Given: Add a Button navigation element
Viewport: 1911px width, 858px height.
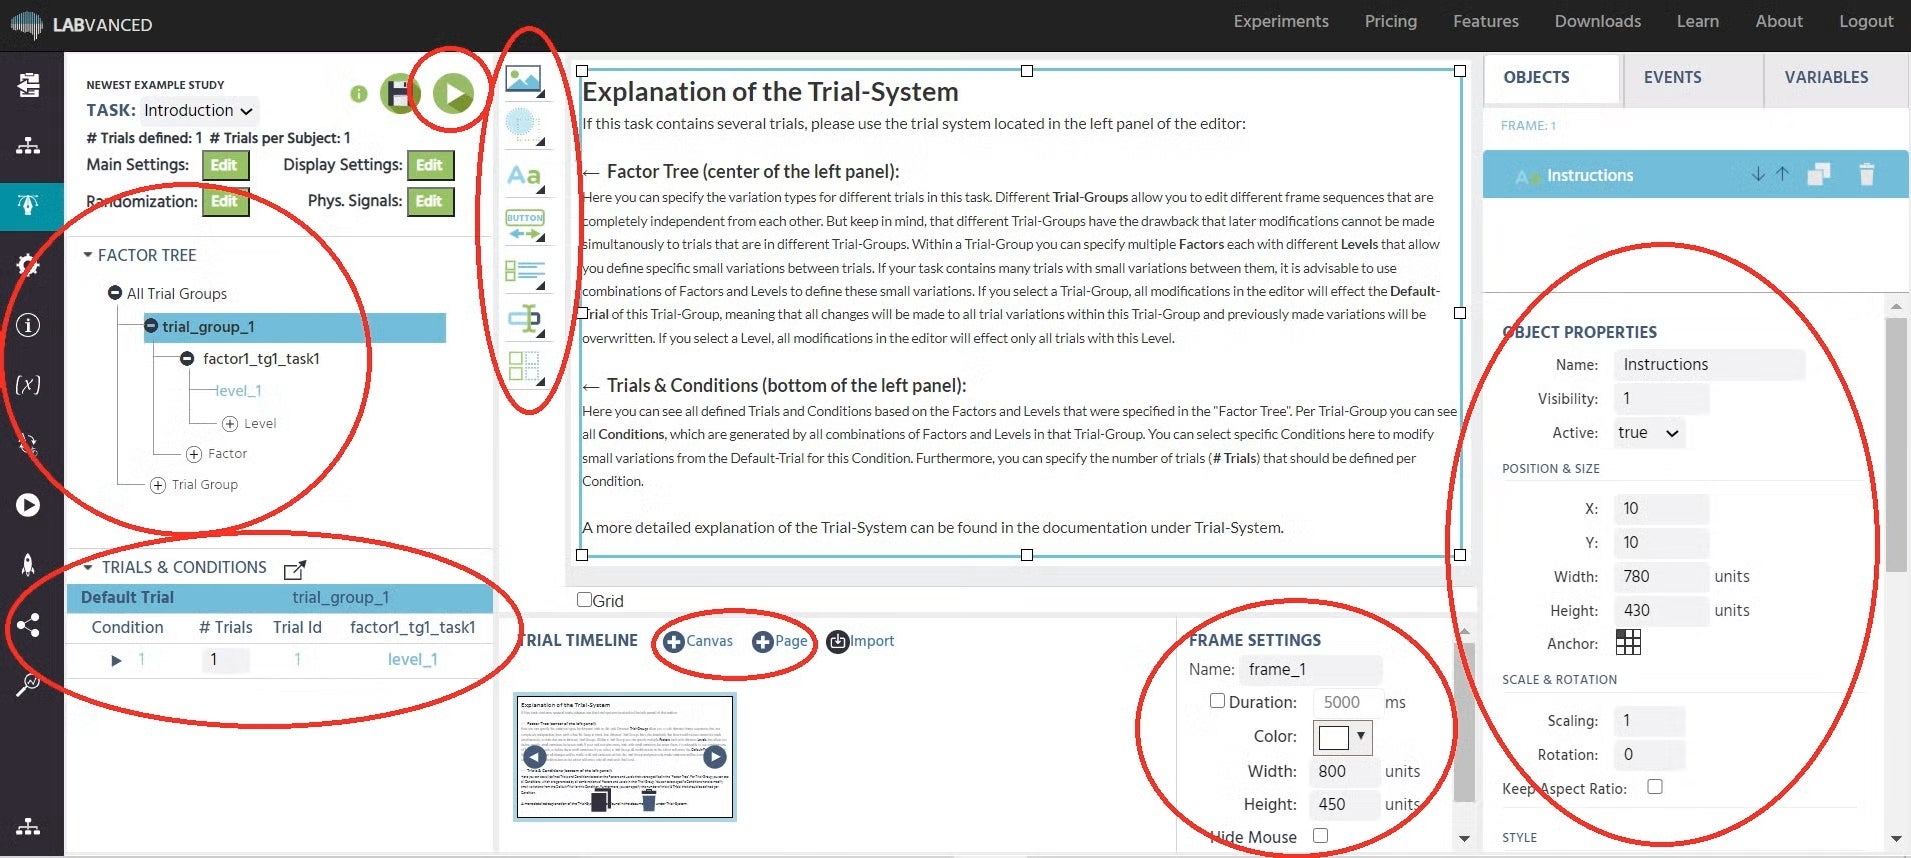Looking at the screenshot, I should click(x=525, y=224).
